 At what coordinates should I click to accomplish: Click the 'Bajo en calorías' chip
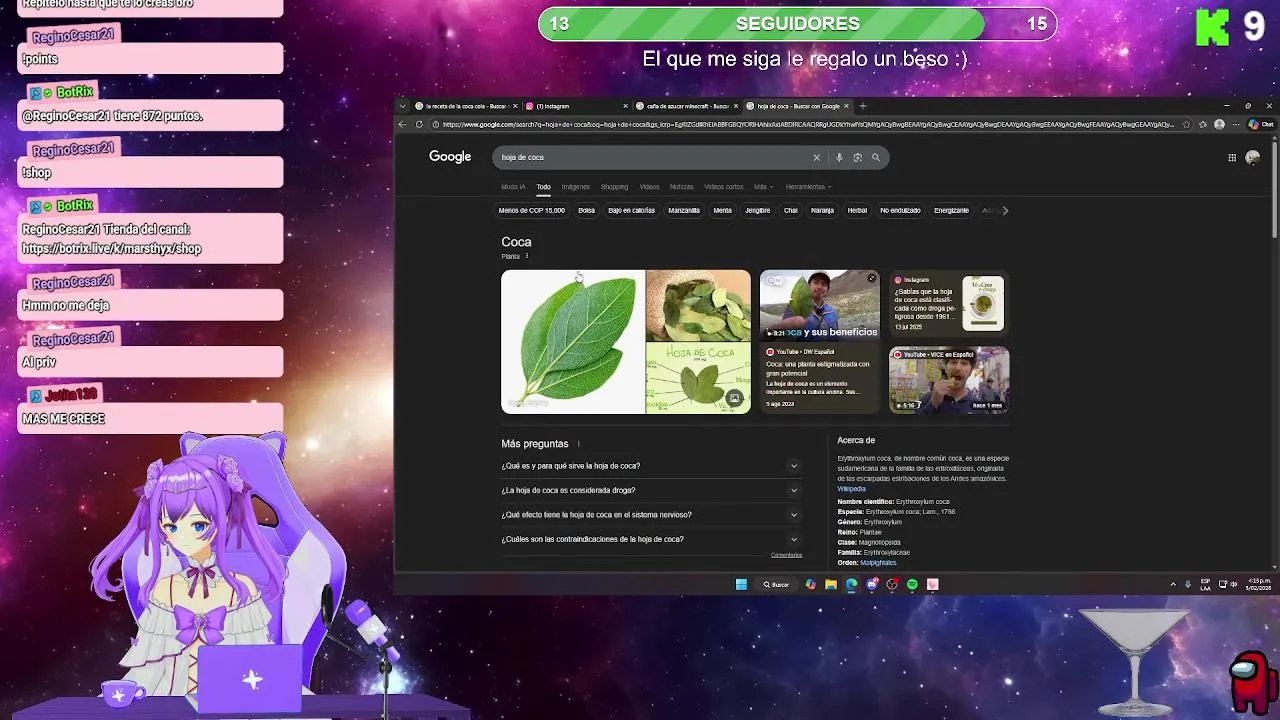point(631,210)
